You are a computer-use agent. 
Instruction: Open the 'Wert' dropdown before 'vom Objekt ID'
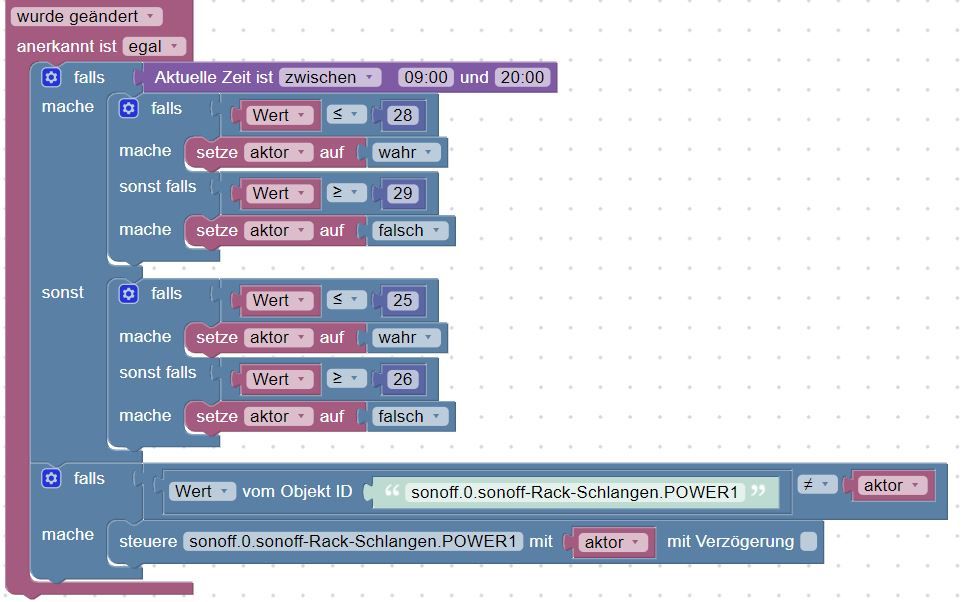(202, 491)
